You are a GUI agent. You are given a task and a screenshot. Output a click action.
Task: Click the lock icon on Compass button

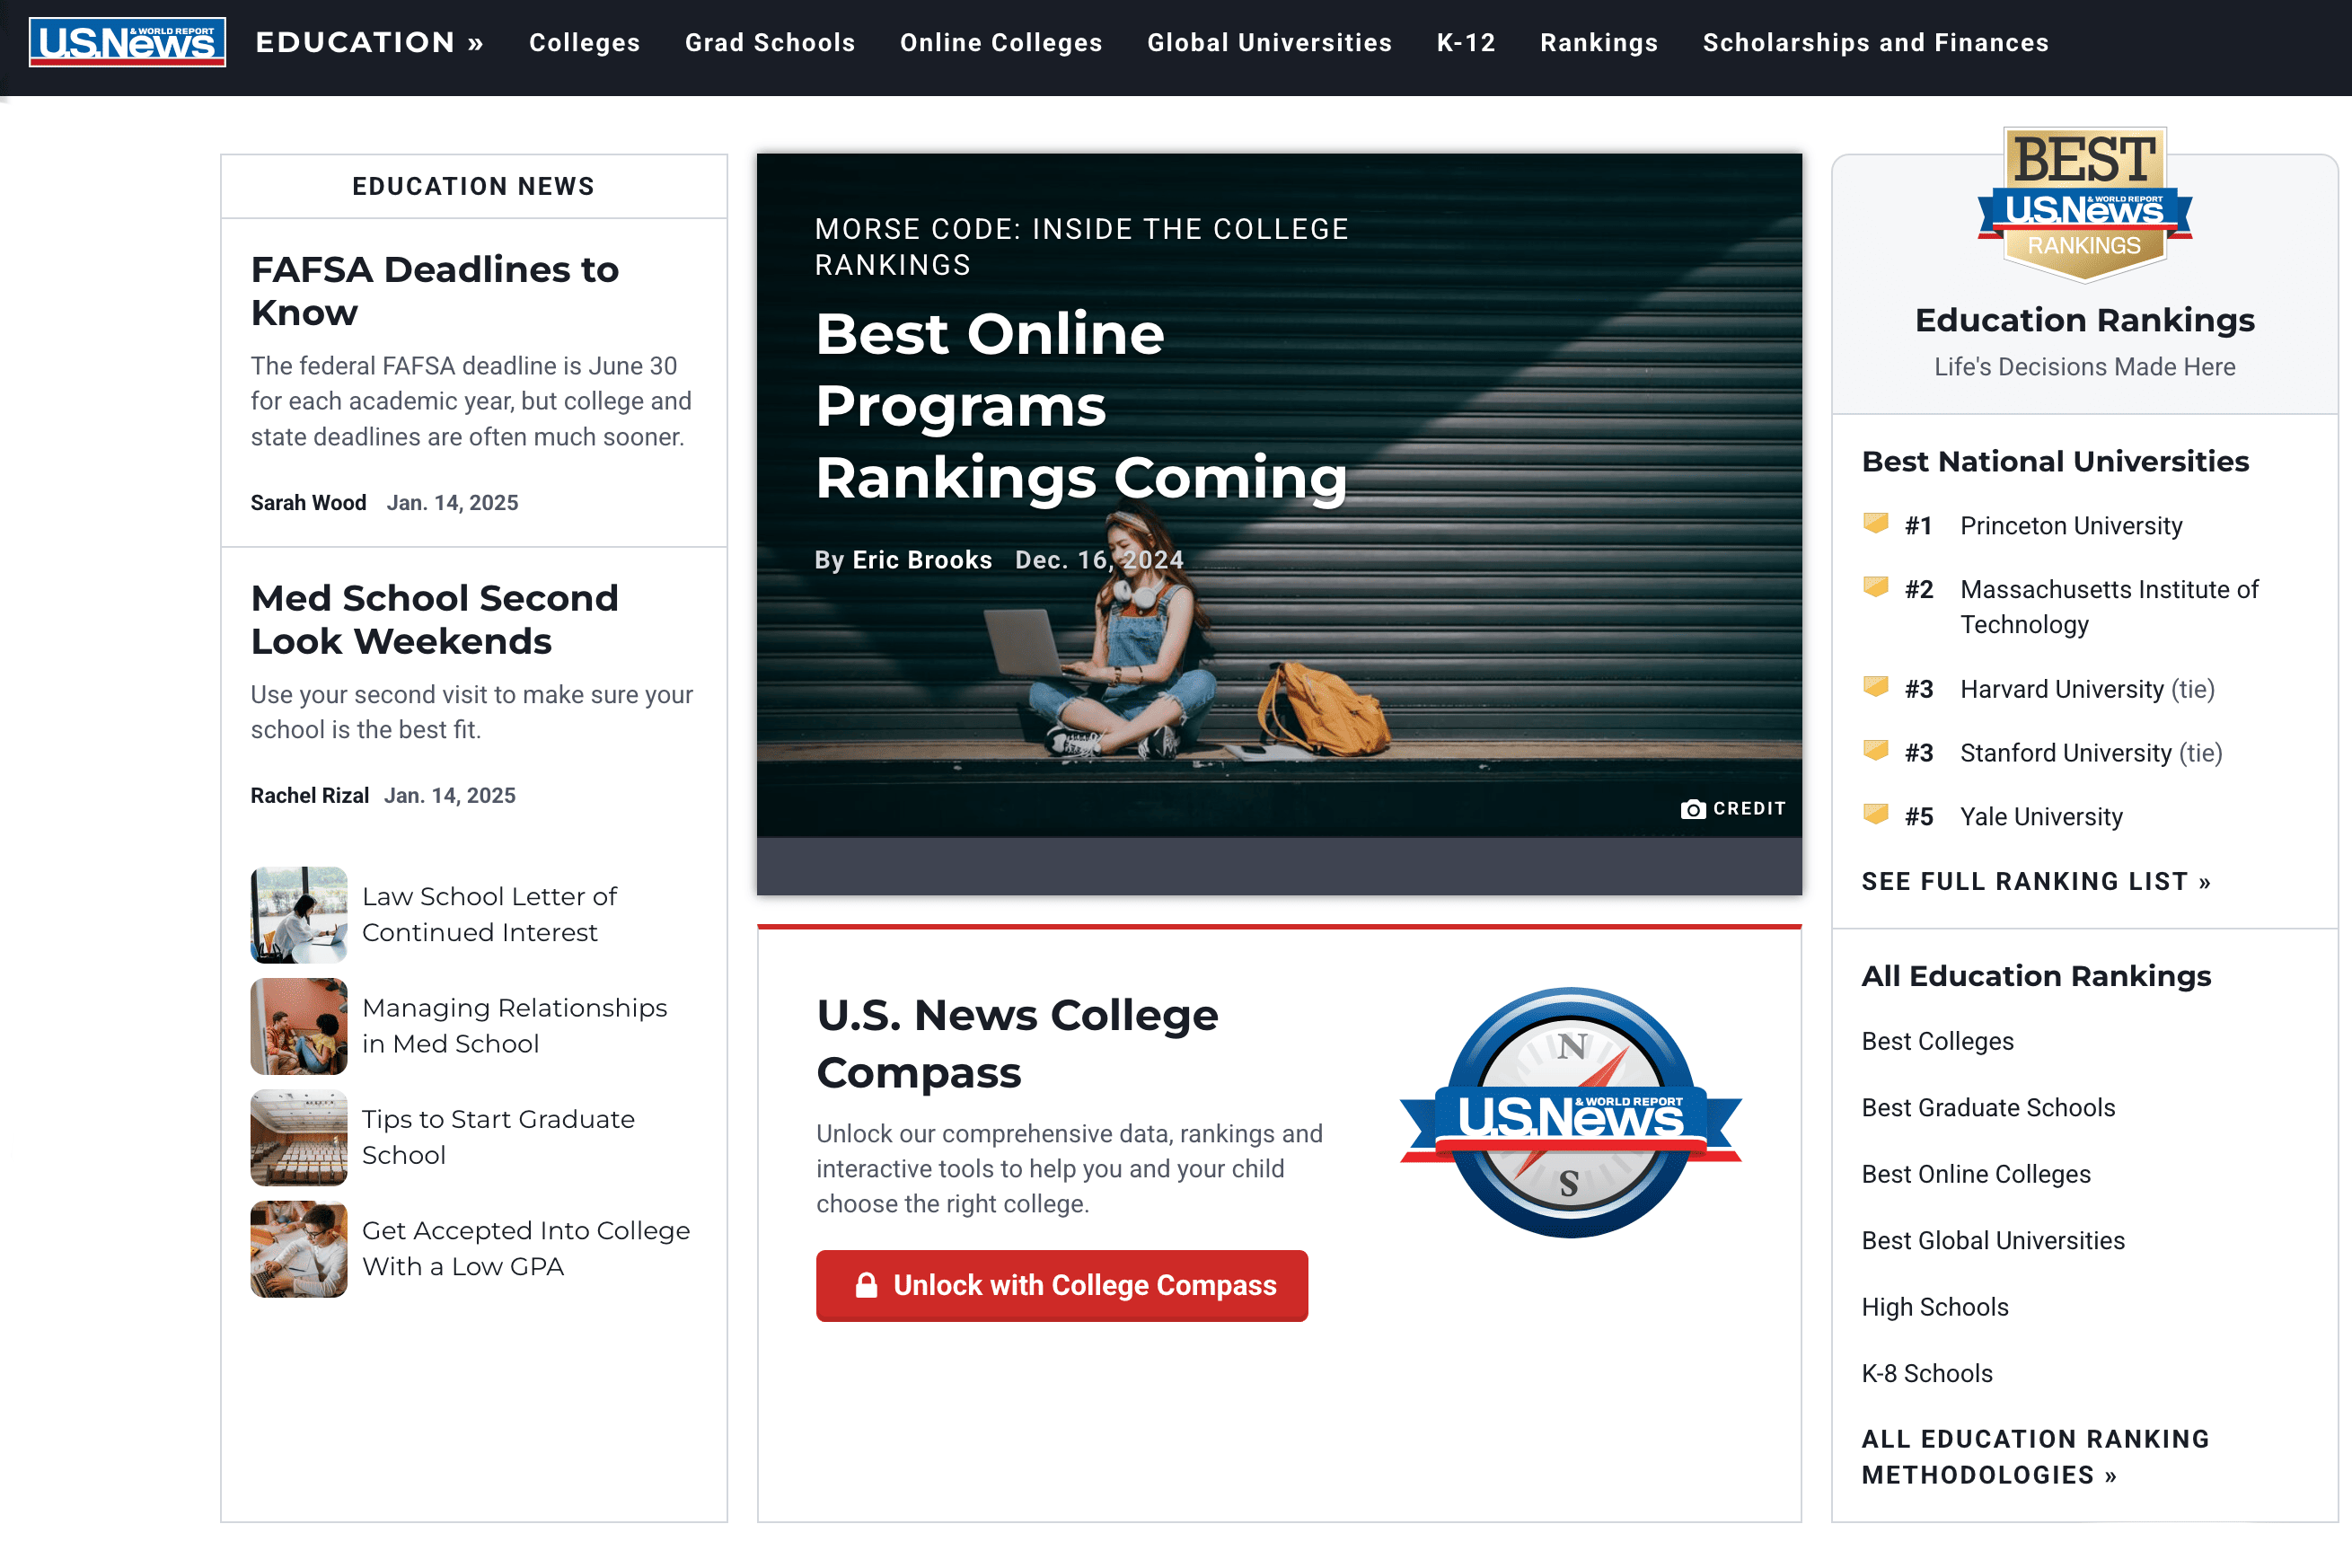[x=866, y=1285]
